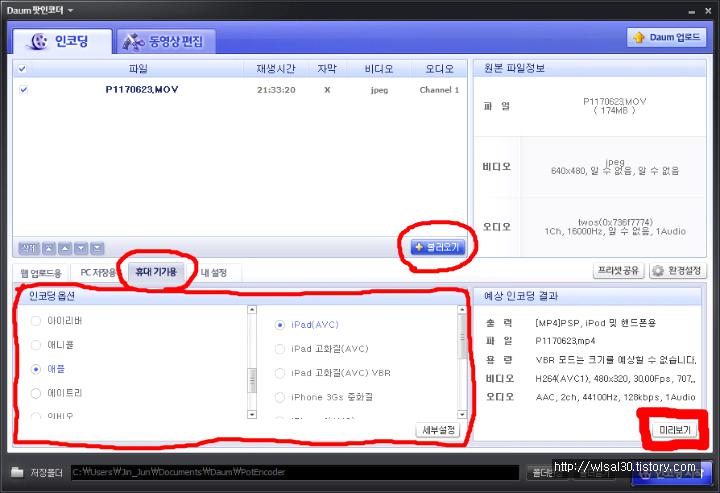Image resolution: width=720 pixels, height=493 pixels.
Task: Click the 오디오 column header
Action: coord(439,69)
